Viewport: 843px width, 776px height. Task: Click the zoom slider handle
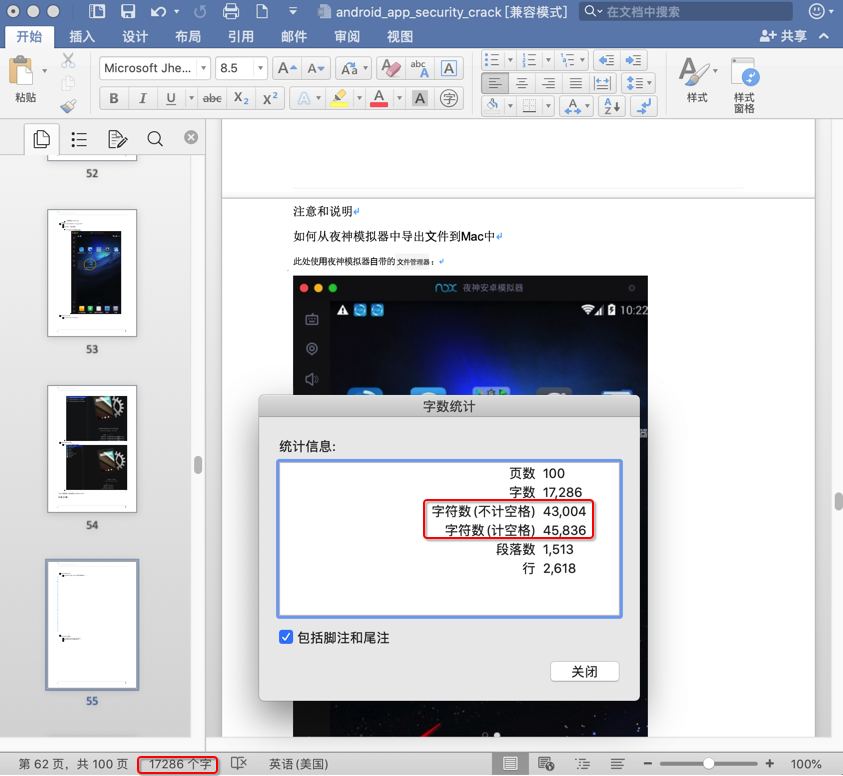click(708, 763)
